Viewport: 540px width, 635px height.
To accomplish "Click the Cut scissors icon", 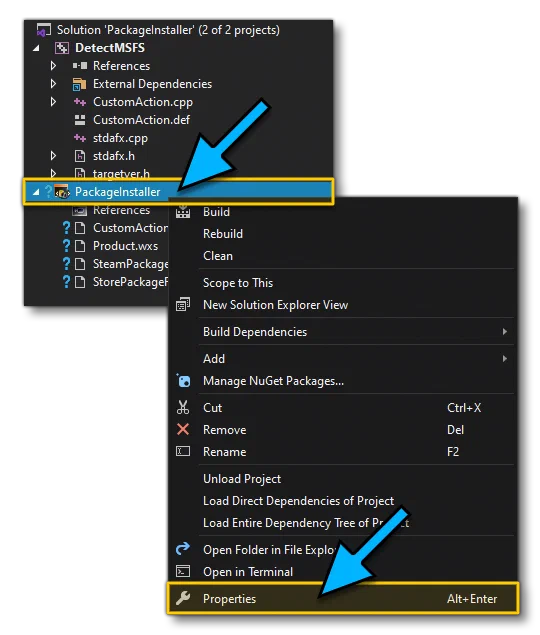I will tap(183, 407).
